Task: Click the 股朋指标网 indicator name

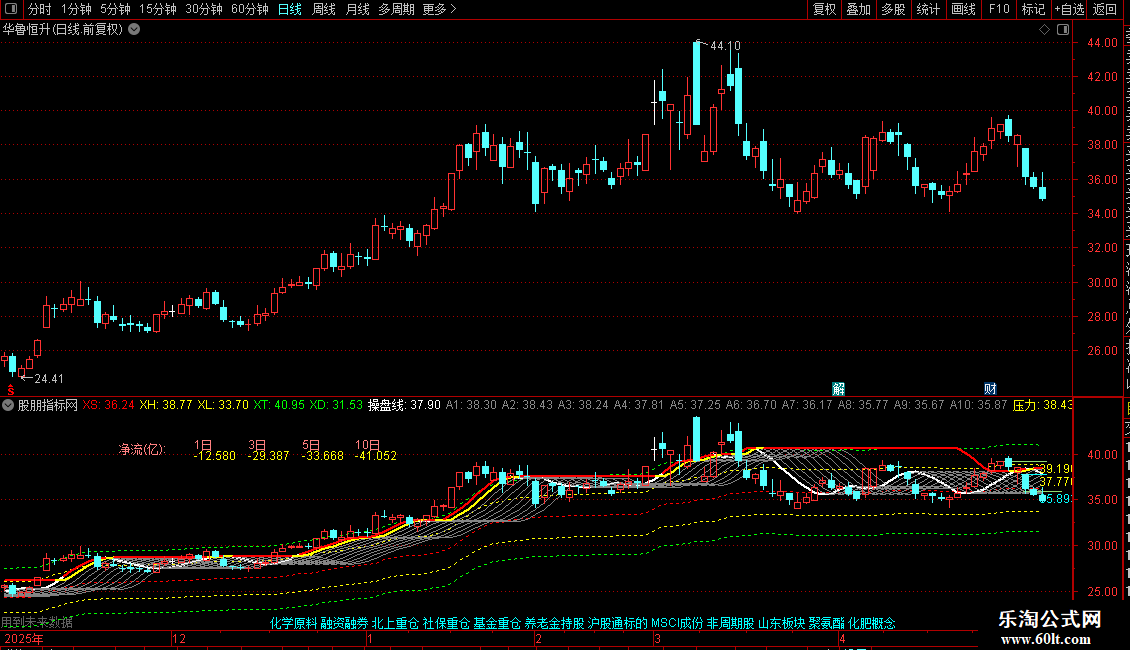Action: (x=48, y=405)
